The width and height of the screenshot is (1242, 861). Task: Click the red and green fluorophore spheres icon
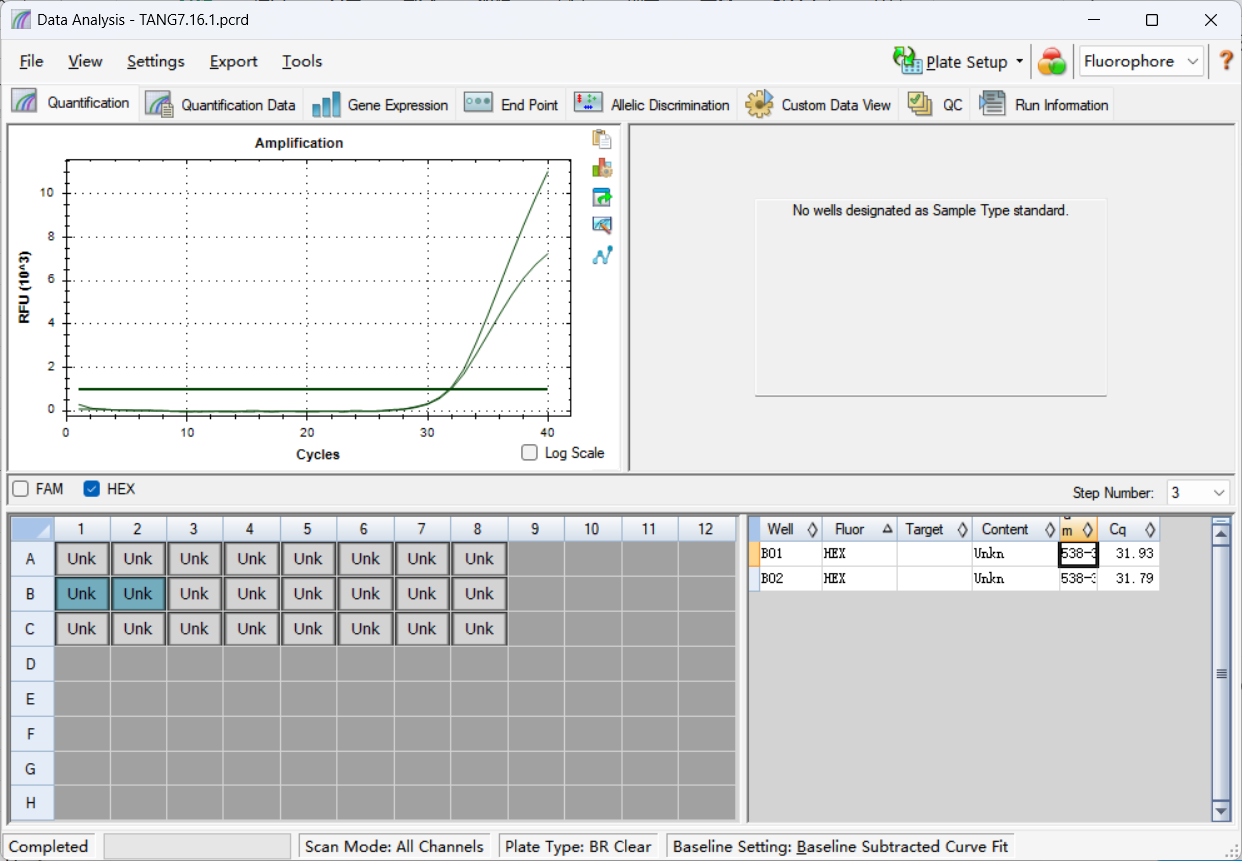[1052, 62]
